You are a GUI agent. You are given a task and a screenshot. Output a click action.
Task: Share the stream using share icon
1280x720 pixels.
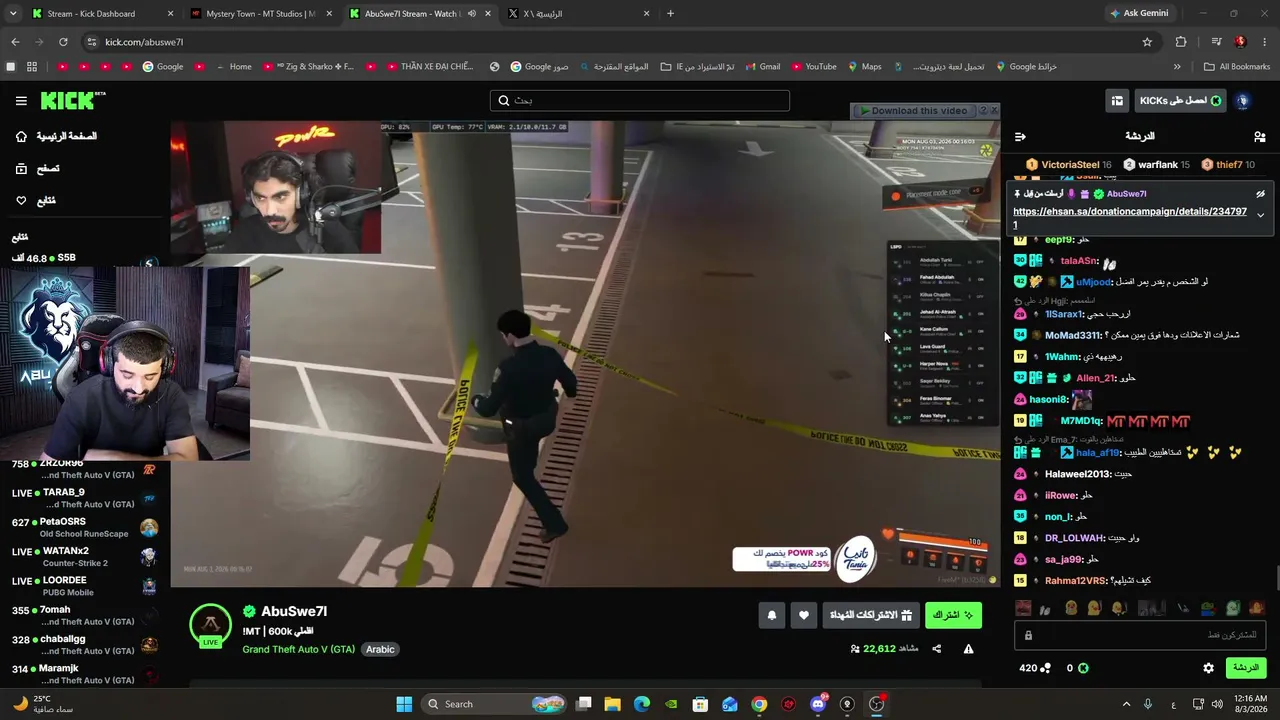coord(937,649)
